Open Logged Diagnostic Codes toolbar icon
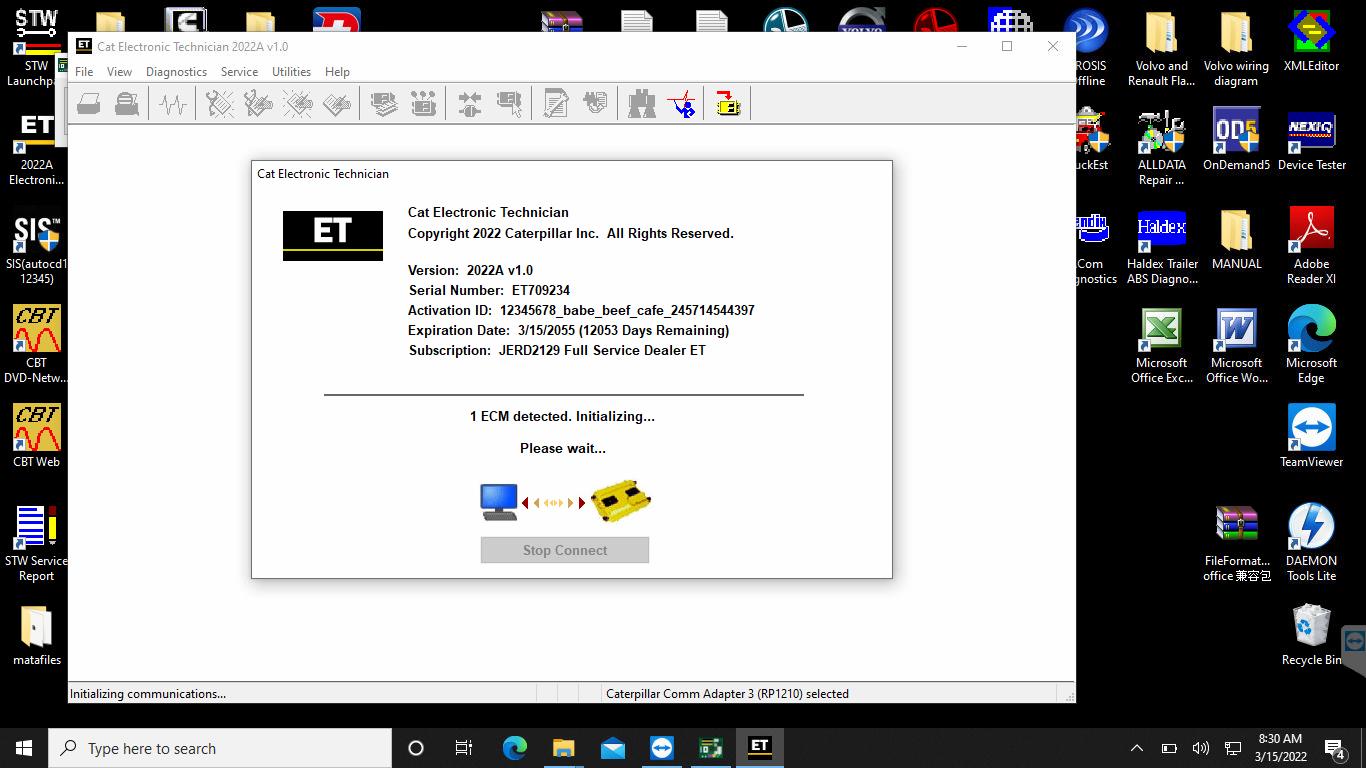 [x=259, y=103]
